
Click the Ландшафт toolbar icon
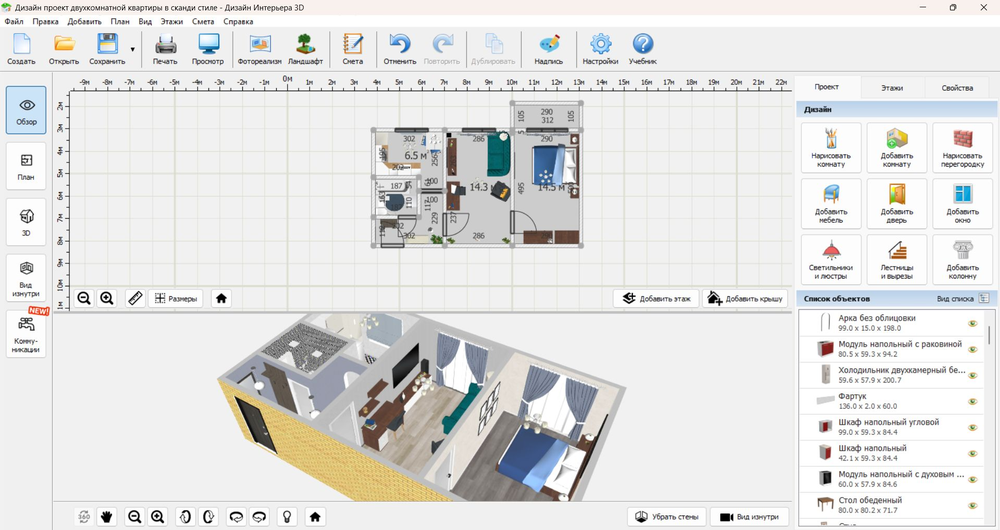tap(305, 48)
